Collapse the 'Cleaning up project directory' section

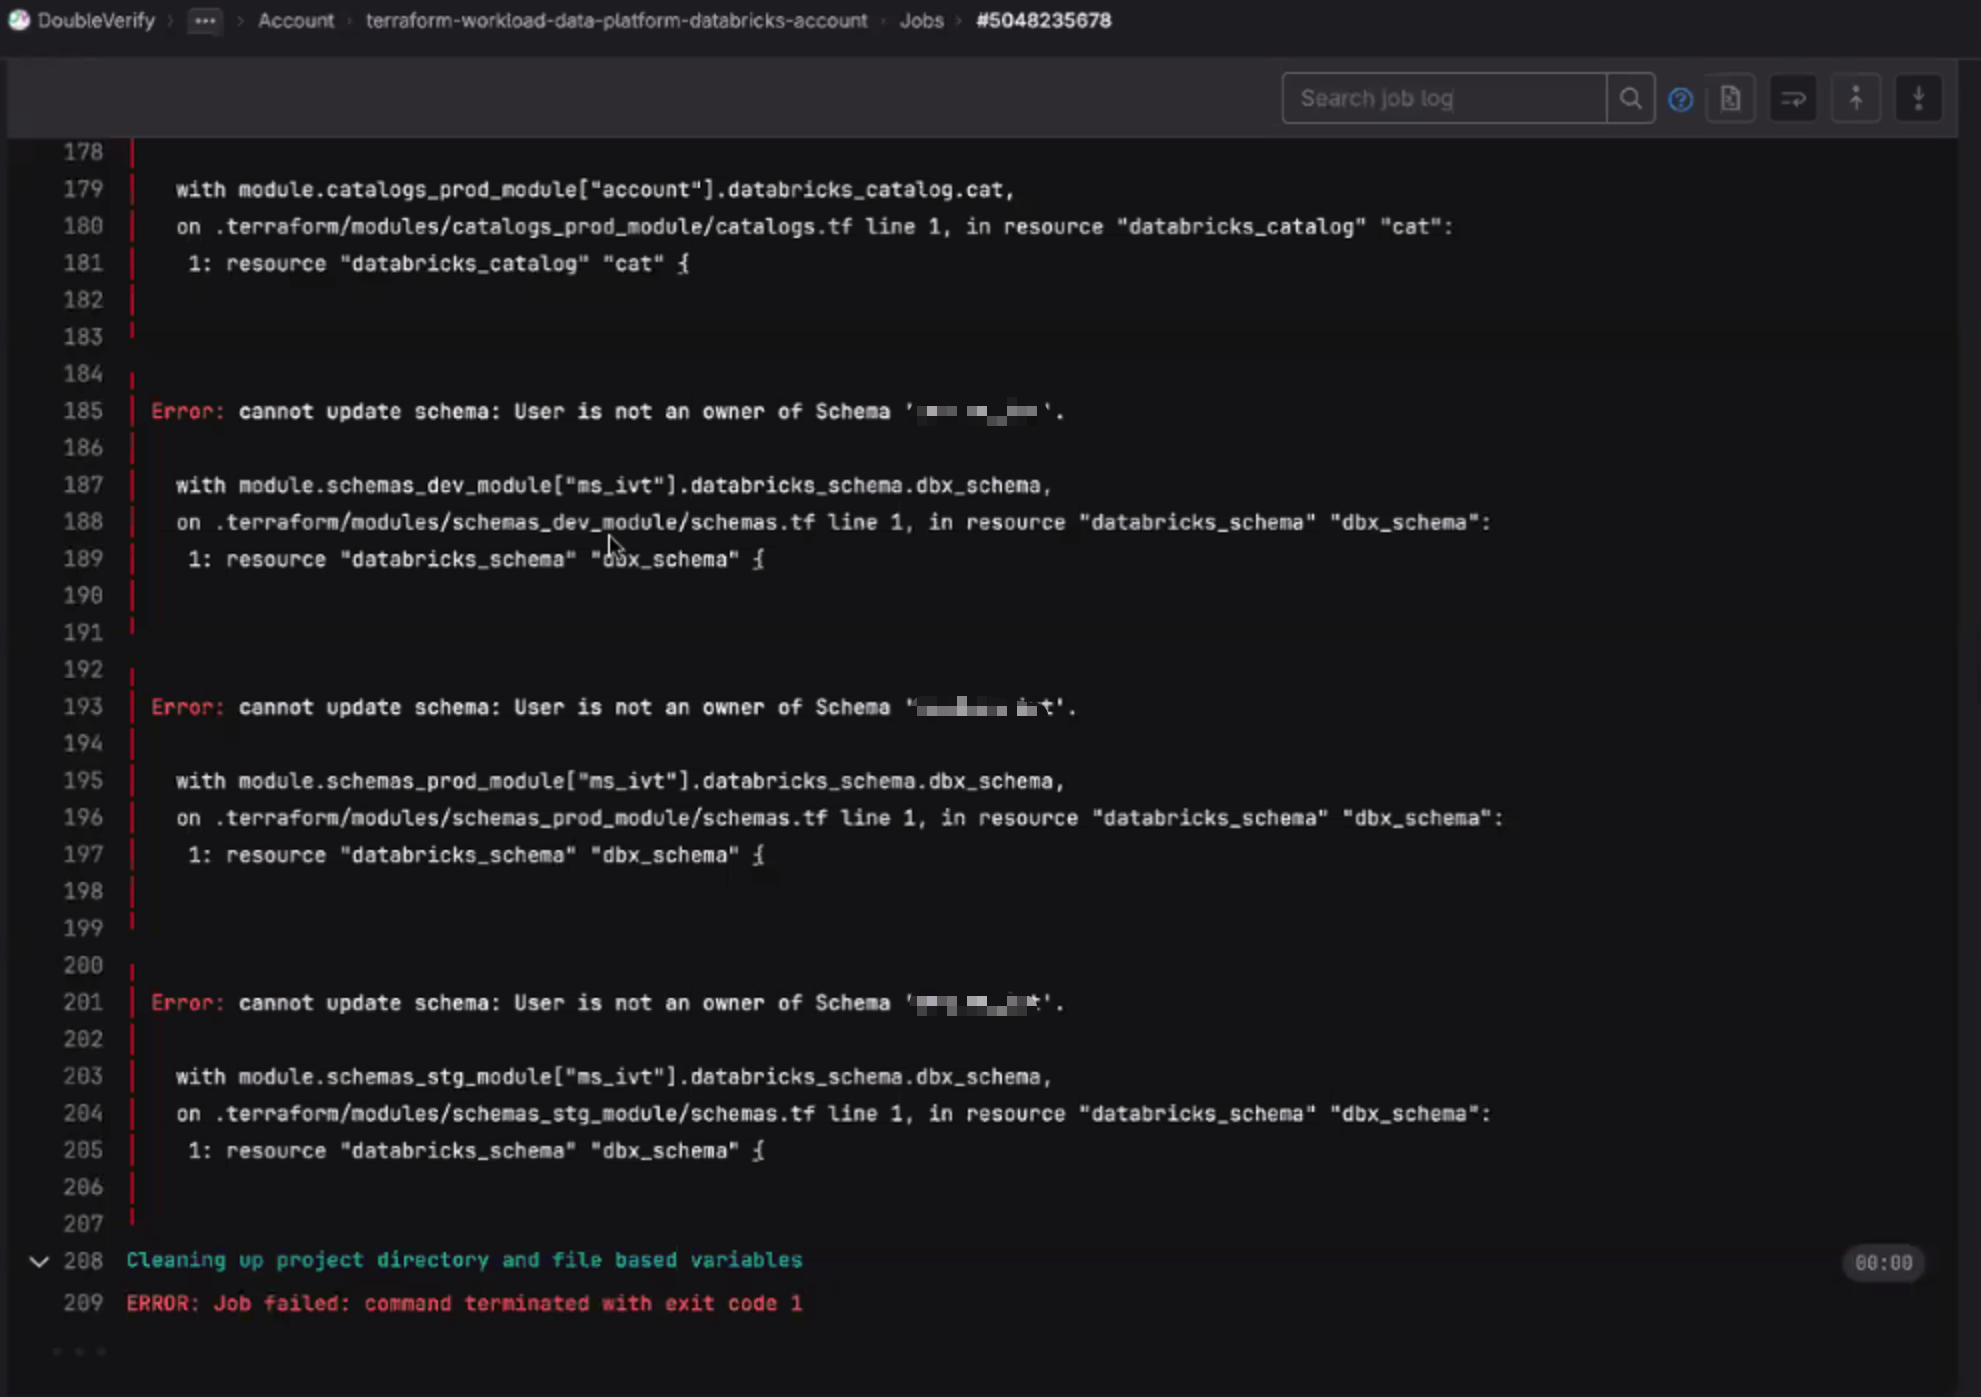coord(38,1262)
